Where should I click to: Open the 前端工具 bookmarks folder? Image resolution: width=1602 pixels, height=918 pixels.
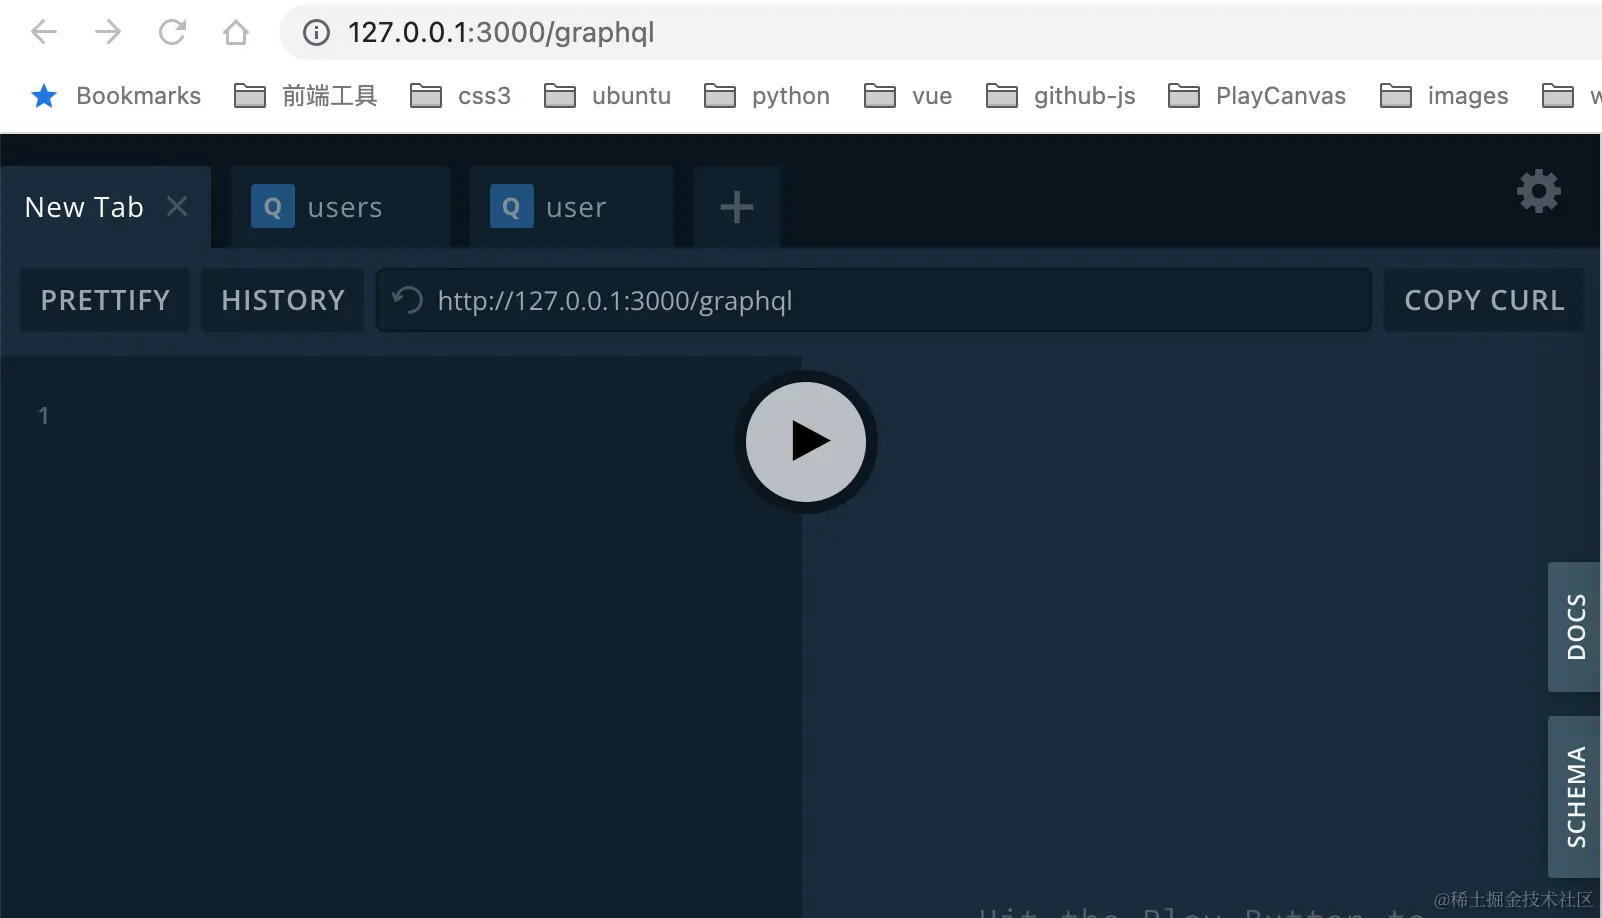point(305,96)
